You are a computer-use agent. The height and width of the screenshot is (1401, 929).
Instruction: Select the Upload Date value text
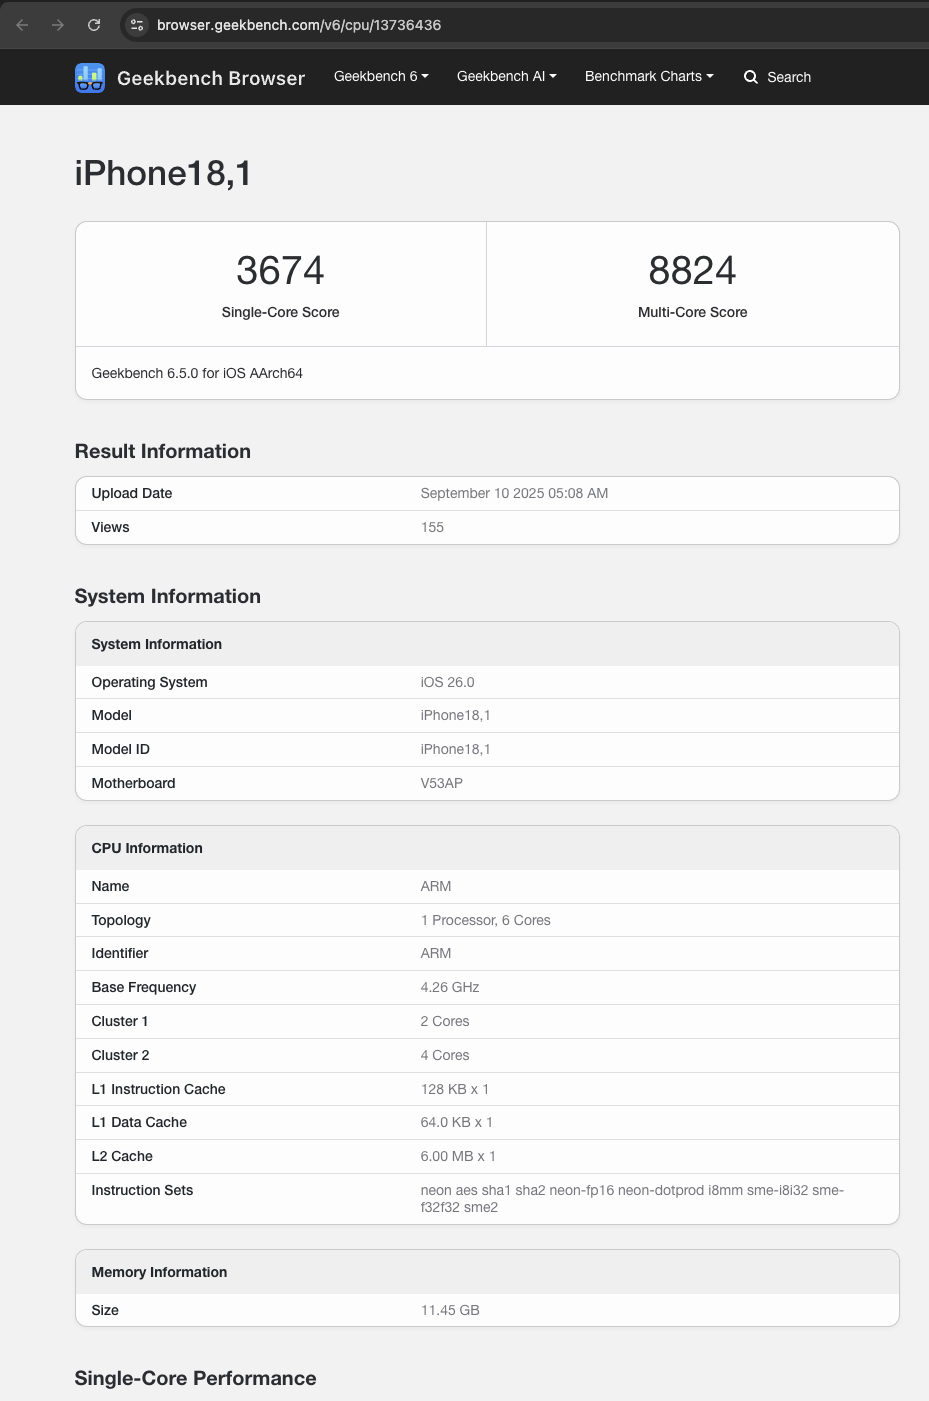[514, 493]
